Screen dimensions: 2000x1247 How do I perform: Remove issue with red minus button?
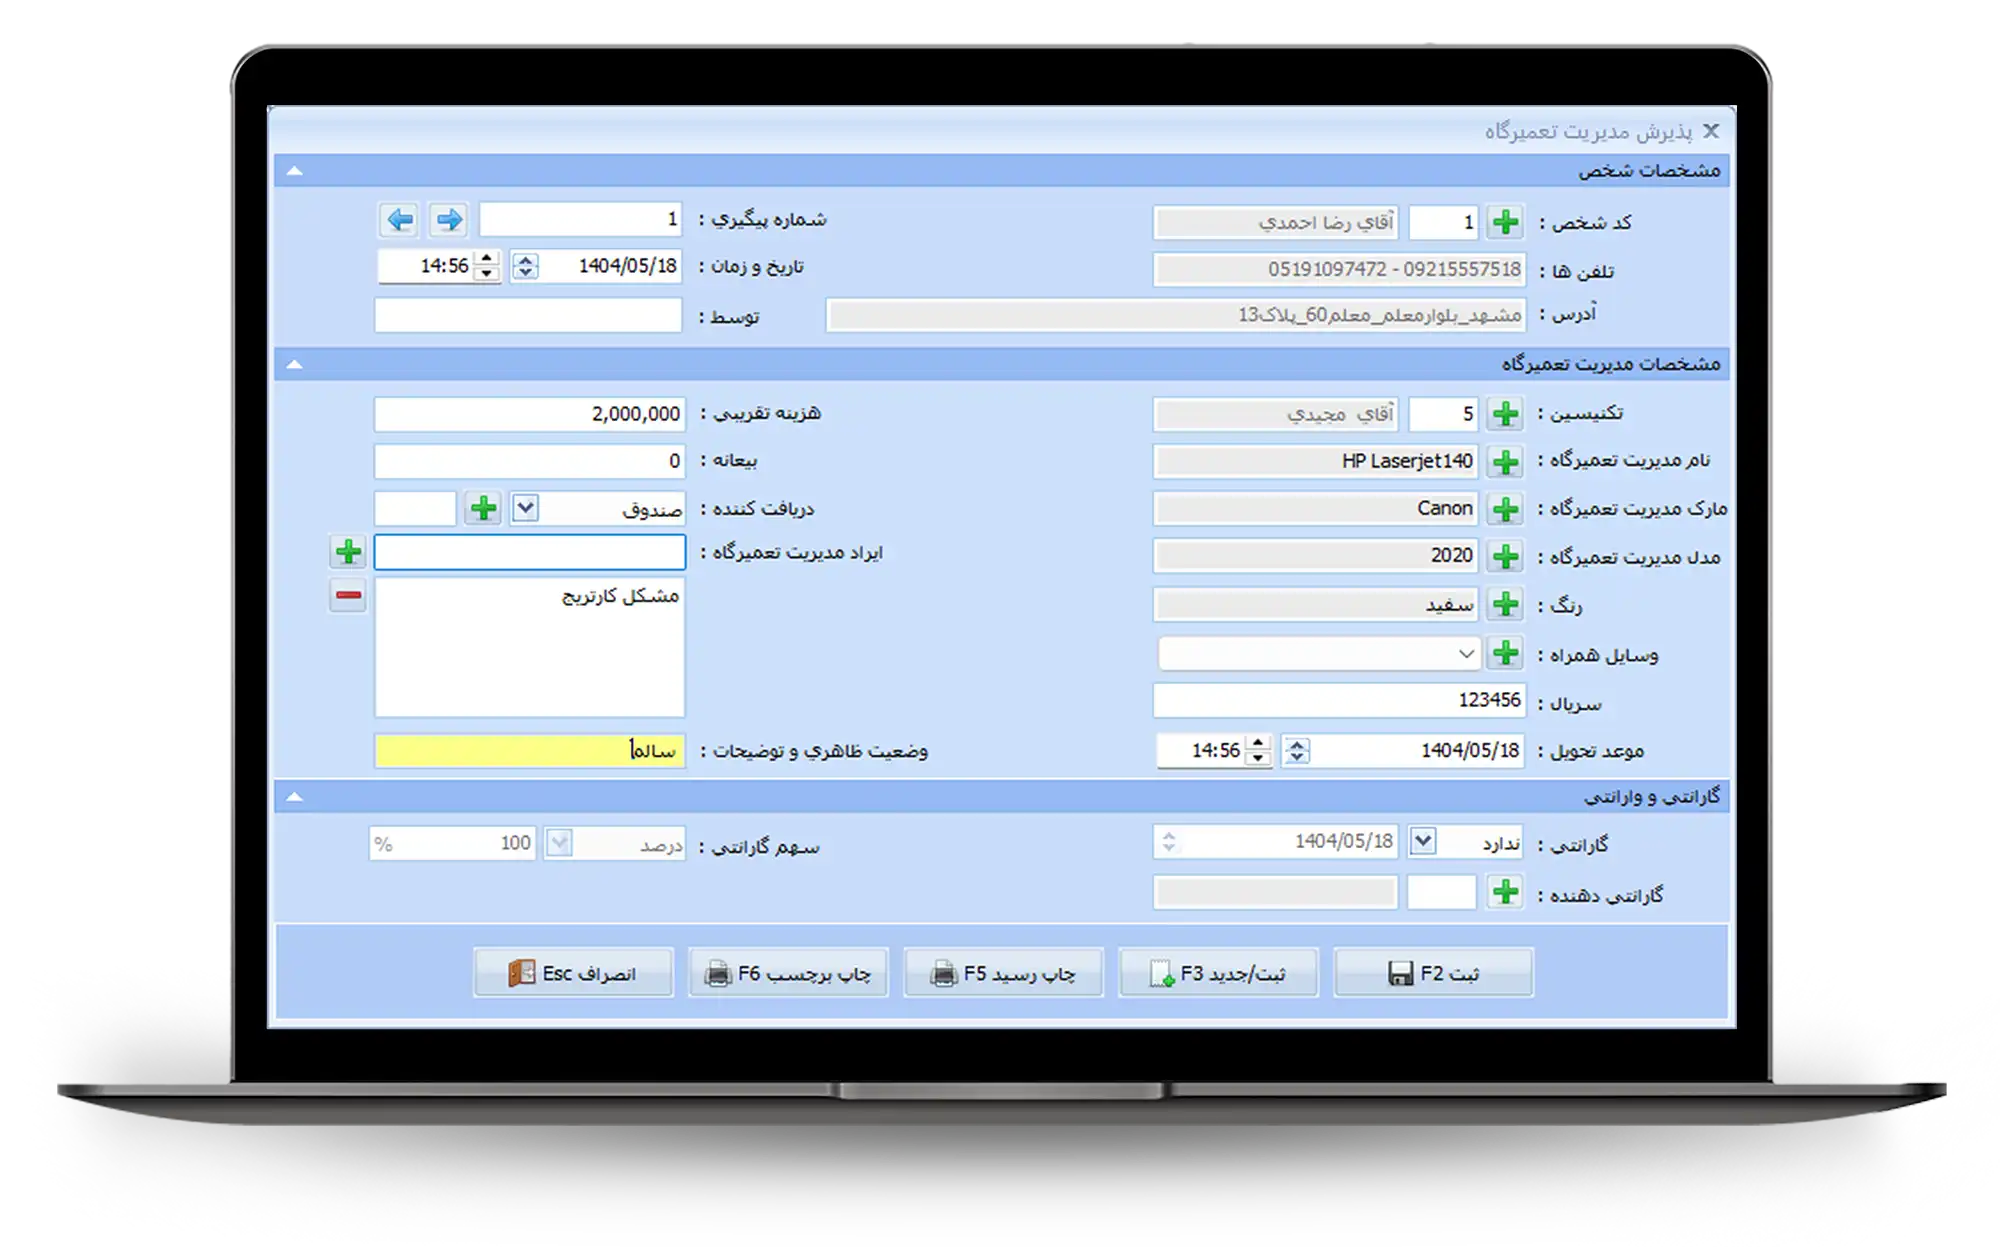click(x=348, y=596)
